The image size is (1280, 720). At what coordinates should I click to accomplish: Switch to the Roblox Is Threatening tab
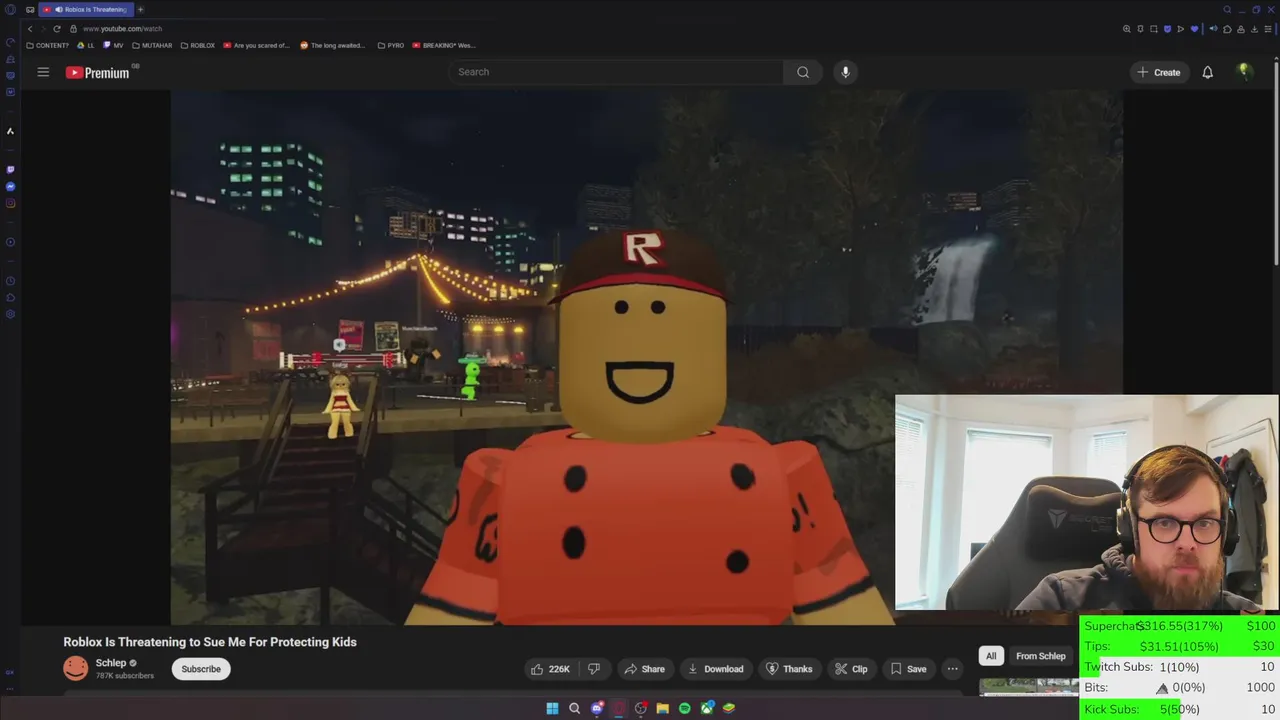tap(86, 9)
